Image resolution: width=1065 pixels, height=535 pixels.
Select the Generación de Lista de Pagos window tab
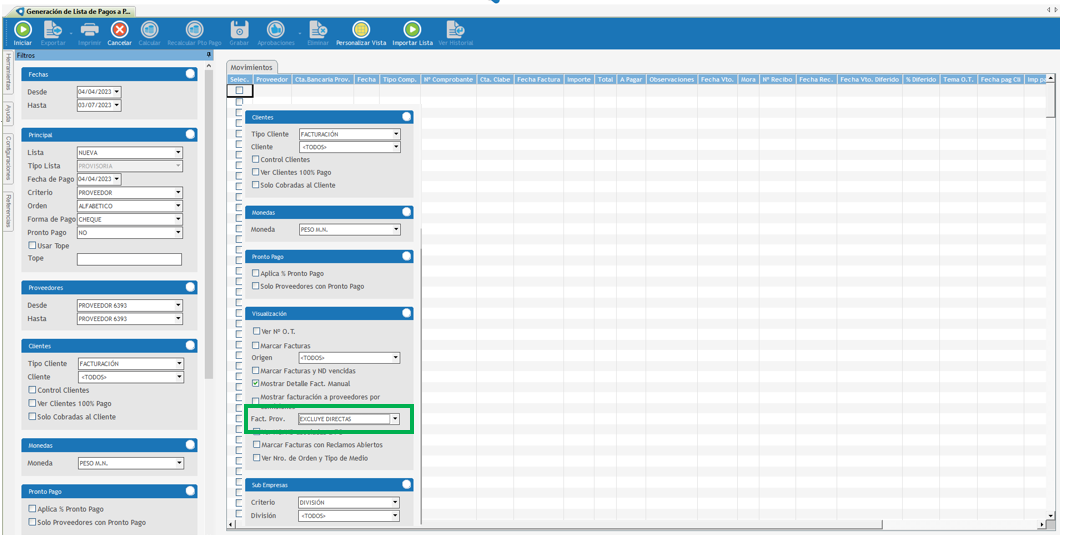click(x=75, y=12)
